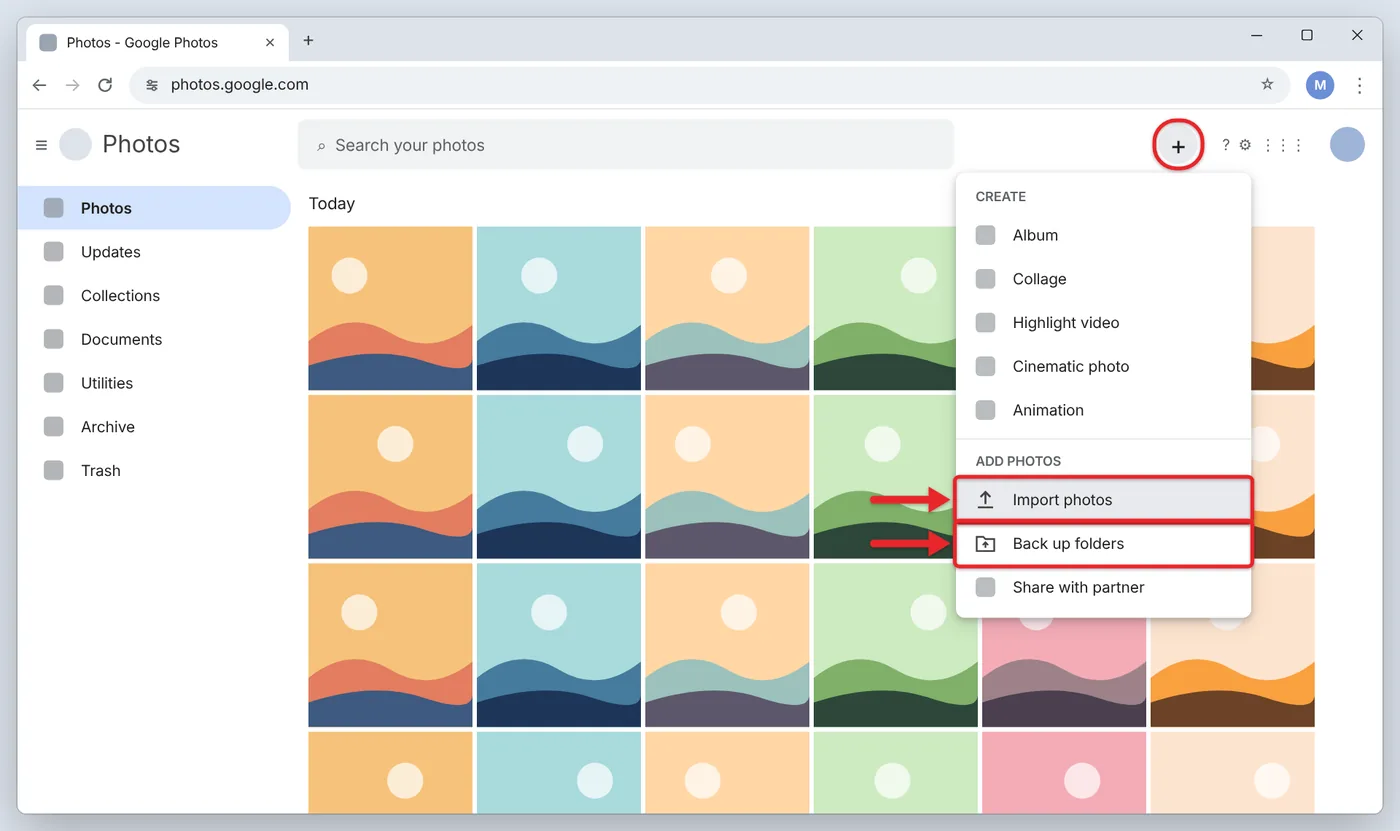This screenshot has height=831, width=1400.
Task: Select Cinematic photo in the menu
Action: click(x=1103, y=367)
